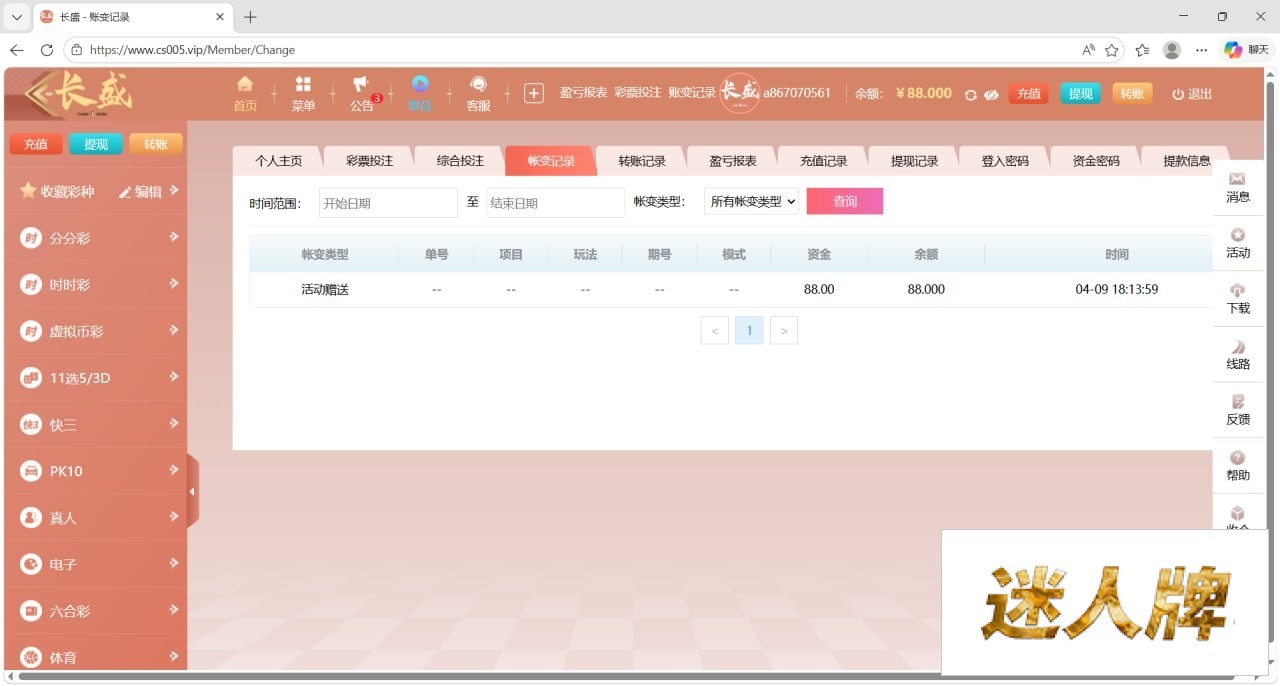Click the 反馈 feedback icon in right sidebar
1280x686 pixels.
tap(1238, 402)
